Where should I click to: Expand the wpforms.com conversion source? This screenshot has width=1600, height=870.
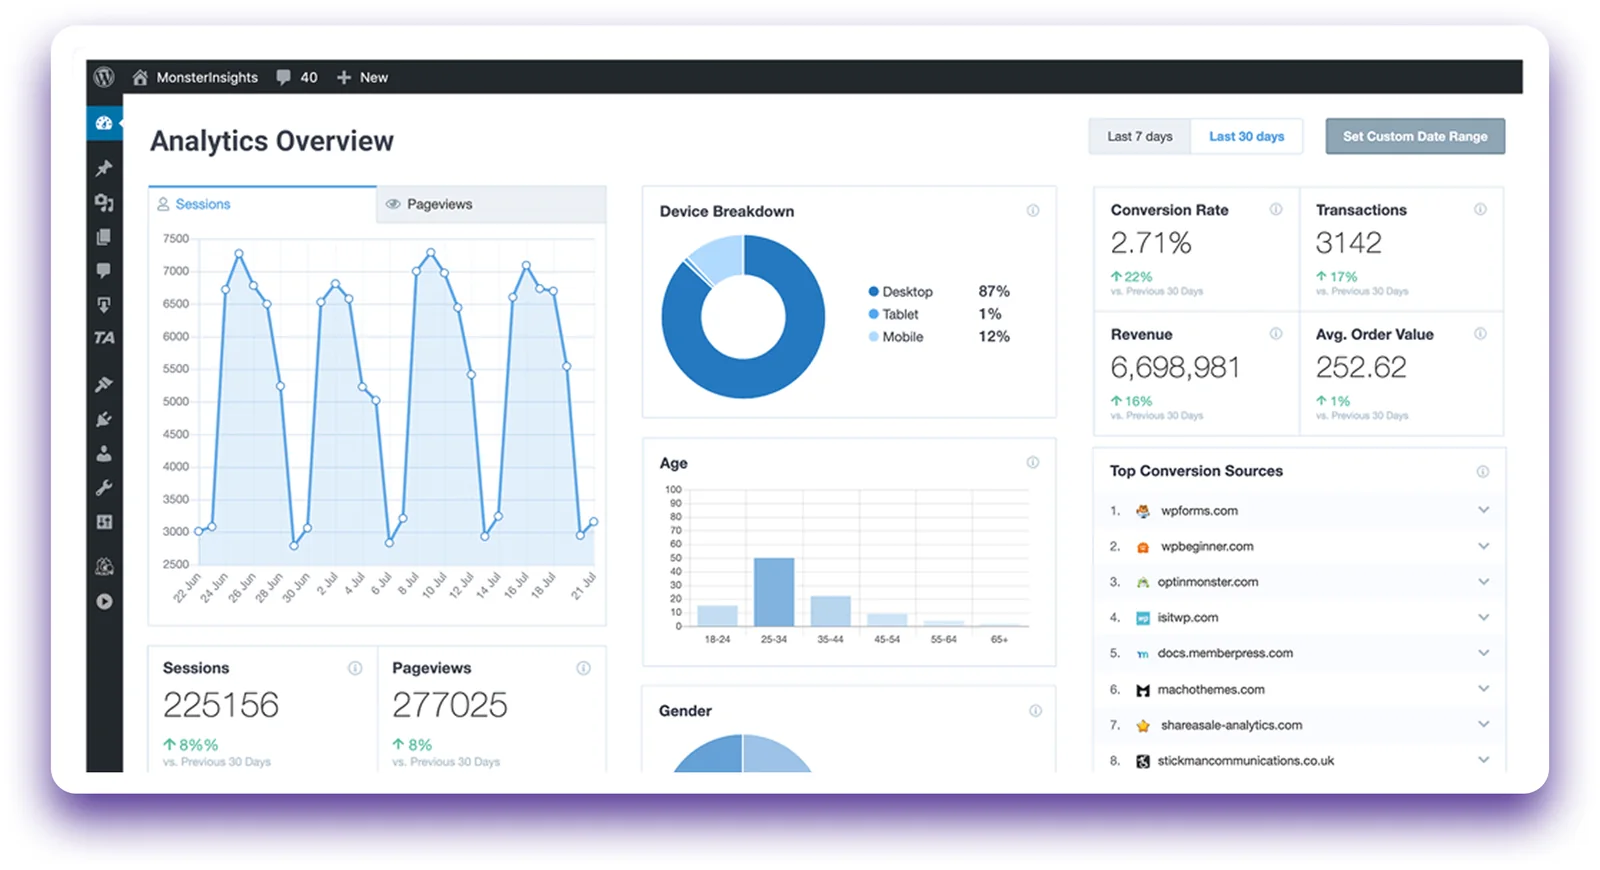click(x=1483, y=510)
